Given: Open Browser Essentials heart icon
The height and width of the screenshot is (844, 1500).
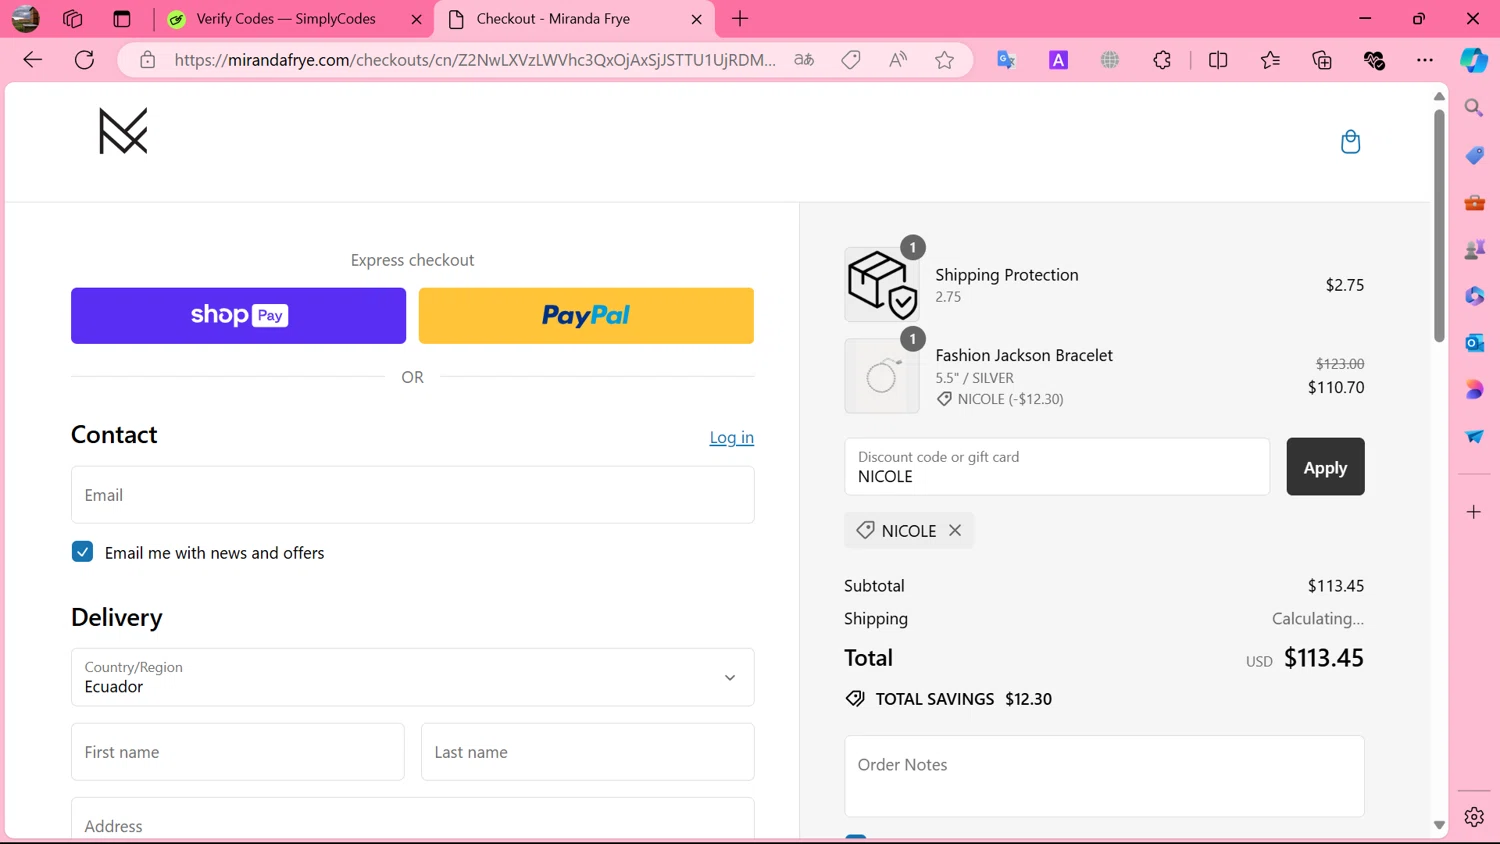Looking at the screenshot, I should pyautogui.click(x=1374, y=60).
